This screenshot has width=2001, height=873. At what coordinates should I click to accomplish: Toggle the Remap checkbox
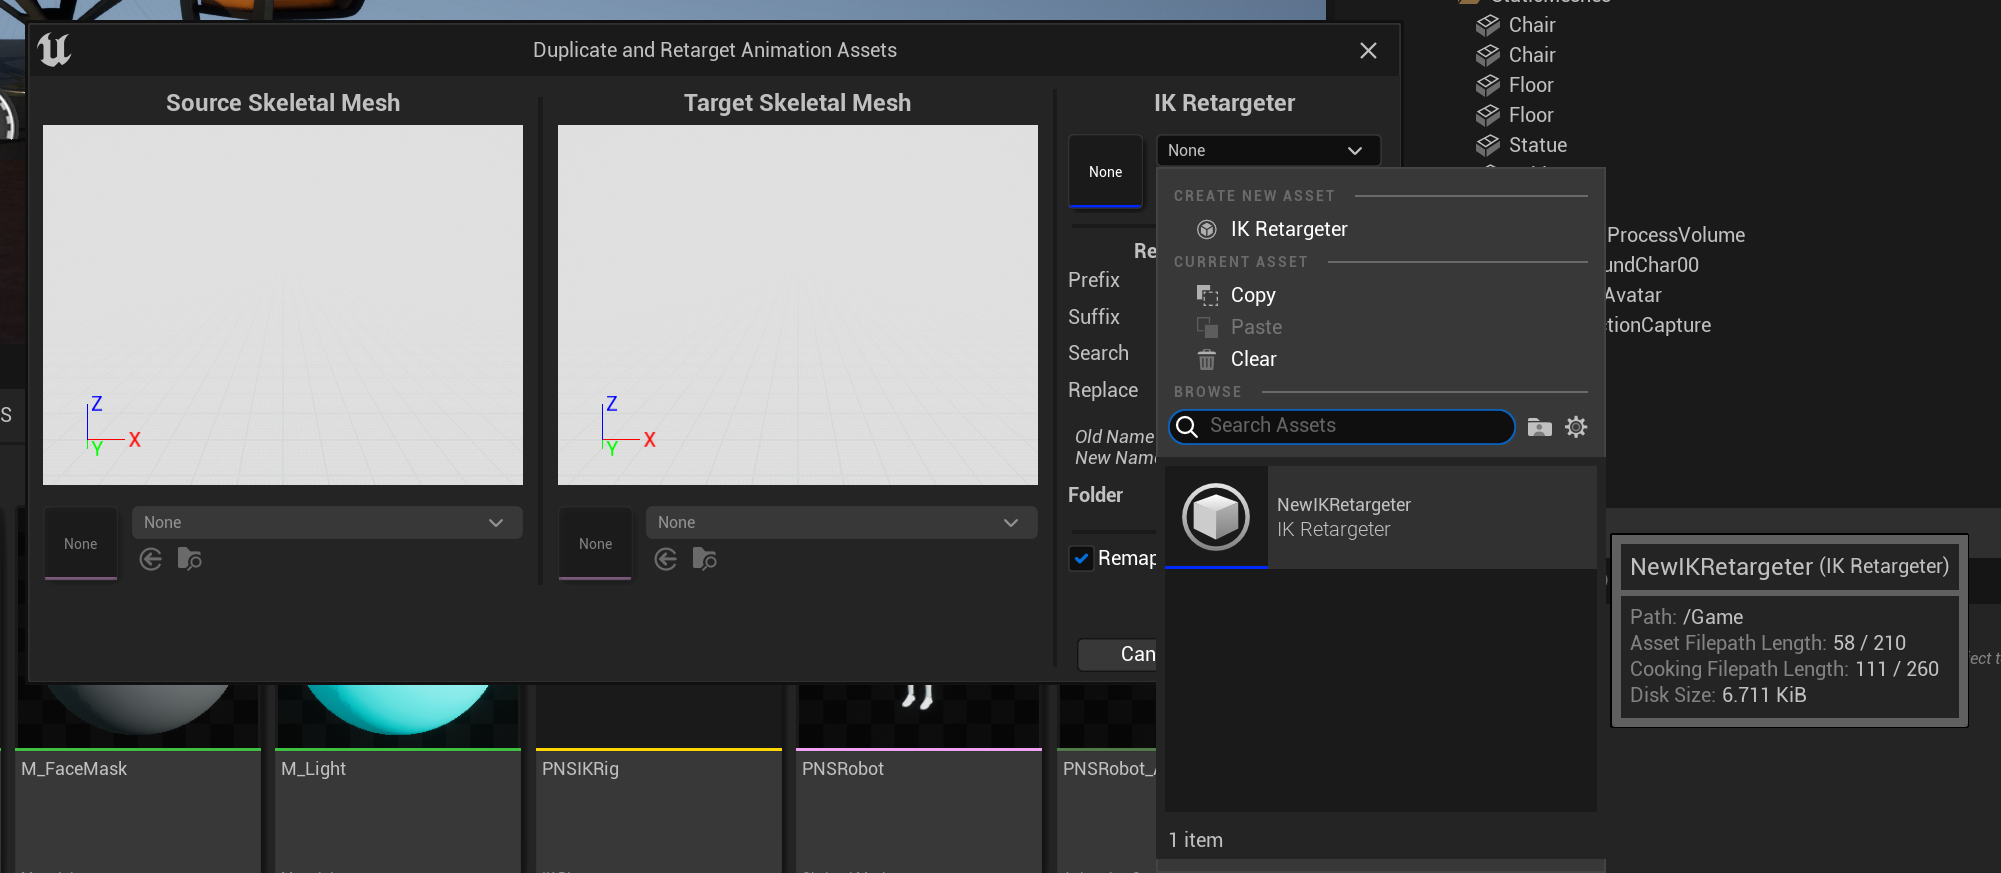pos(1081,558)
